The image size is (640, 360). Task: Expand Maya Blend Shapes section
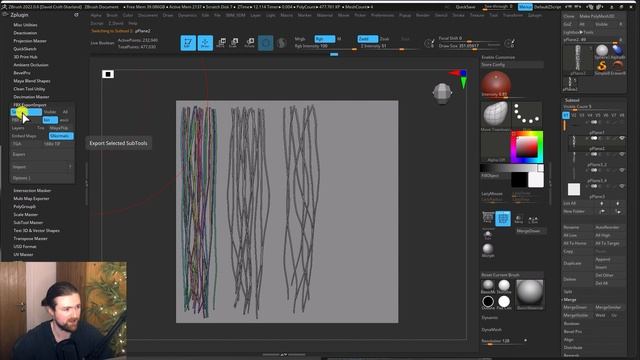click(x=32, y=81)
